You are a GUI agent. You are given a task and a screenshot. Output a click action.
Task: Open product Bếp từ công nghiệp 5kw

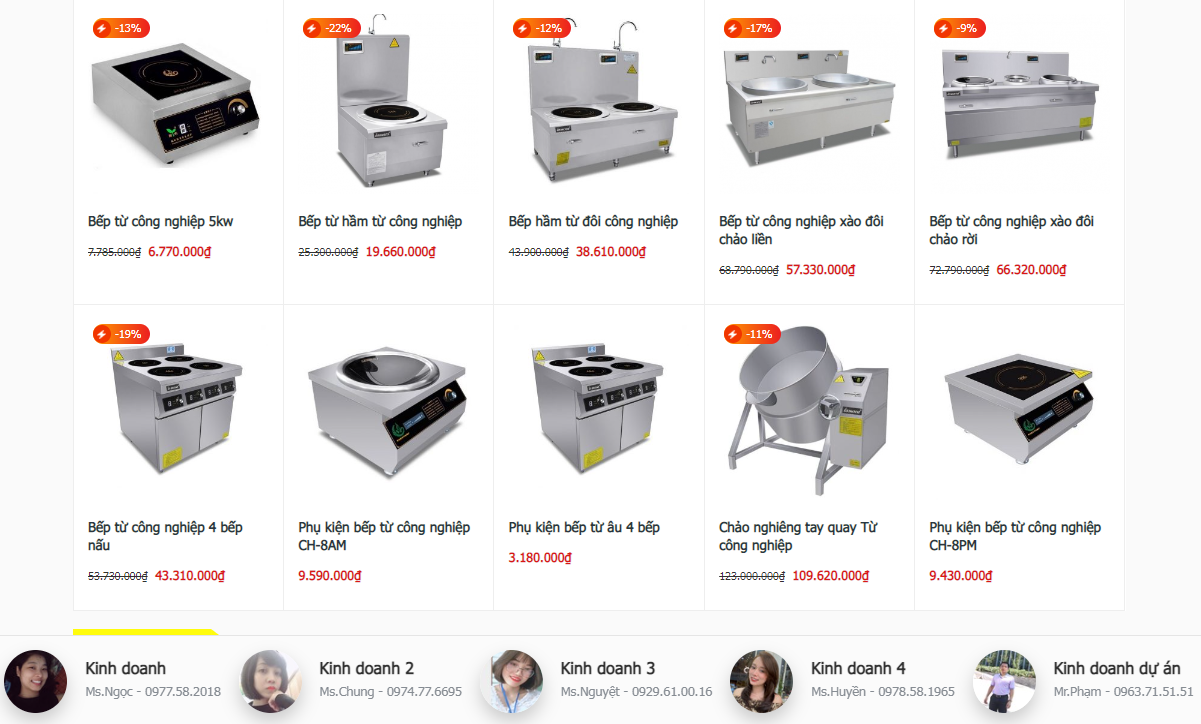(x=160, y=221)
